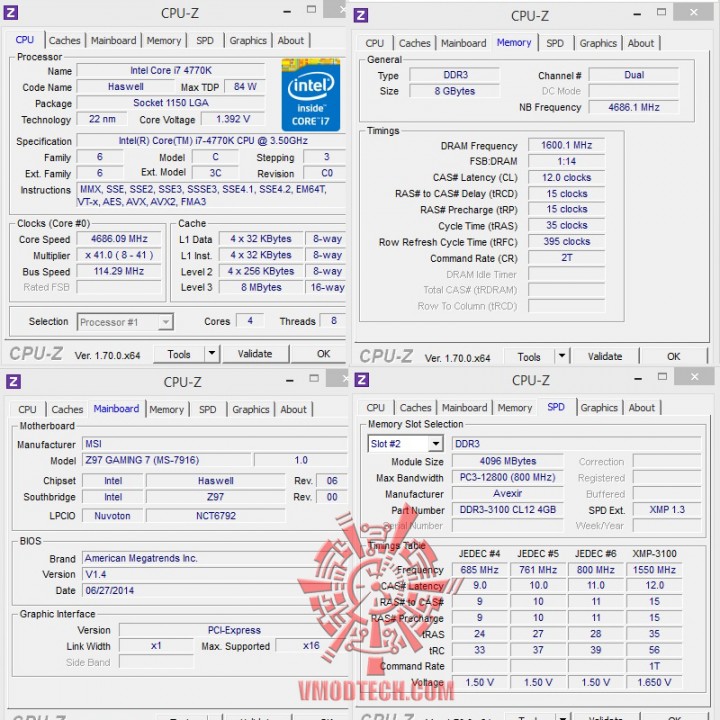The width and height of the screenshot is (720, 720).
Task: Click the Tools button in the CPU window
Action: tap(179, 354)
